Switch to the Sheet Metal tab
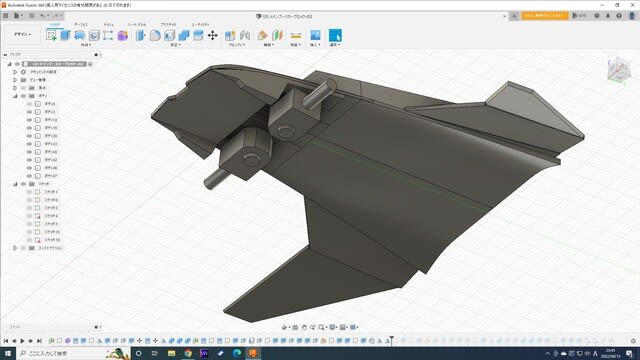Image resolution: width=640 pixels, height=360 pixels. point(137,24)
